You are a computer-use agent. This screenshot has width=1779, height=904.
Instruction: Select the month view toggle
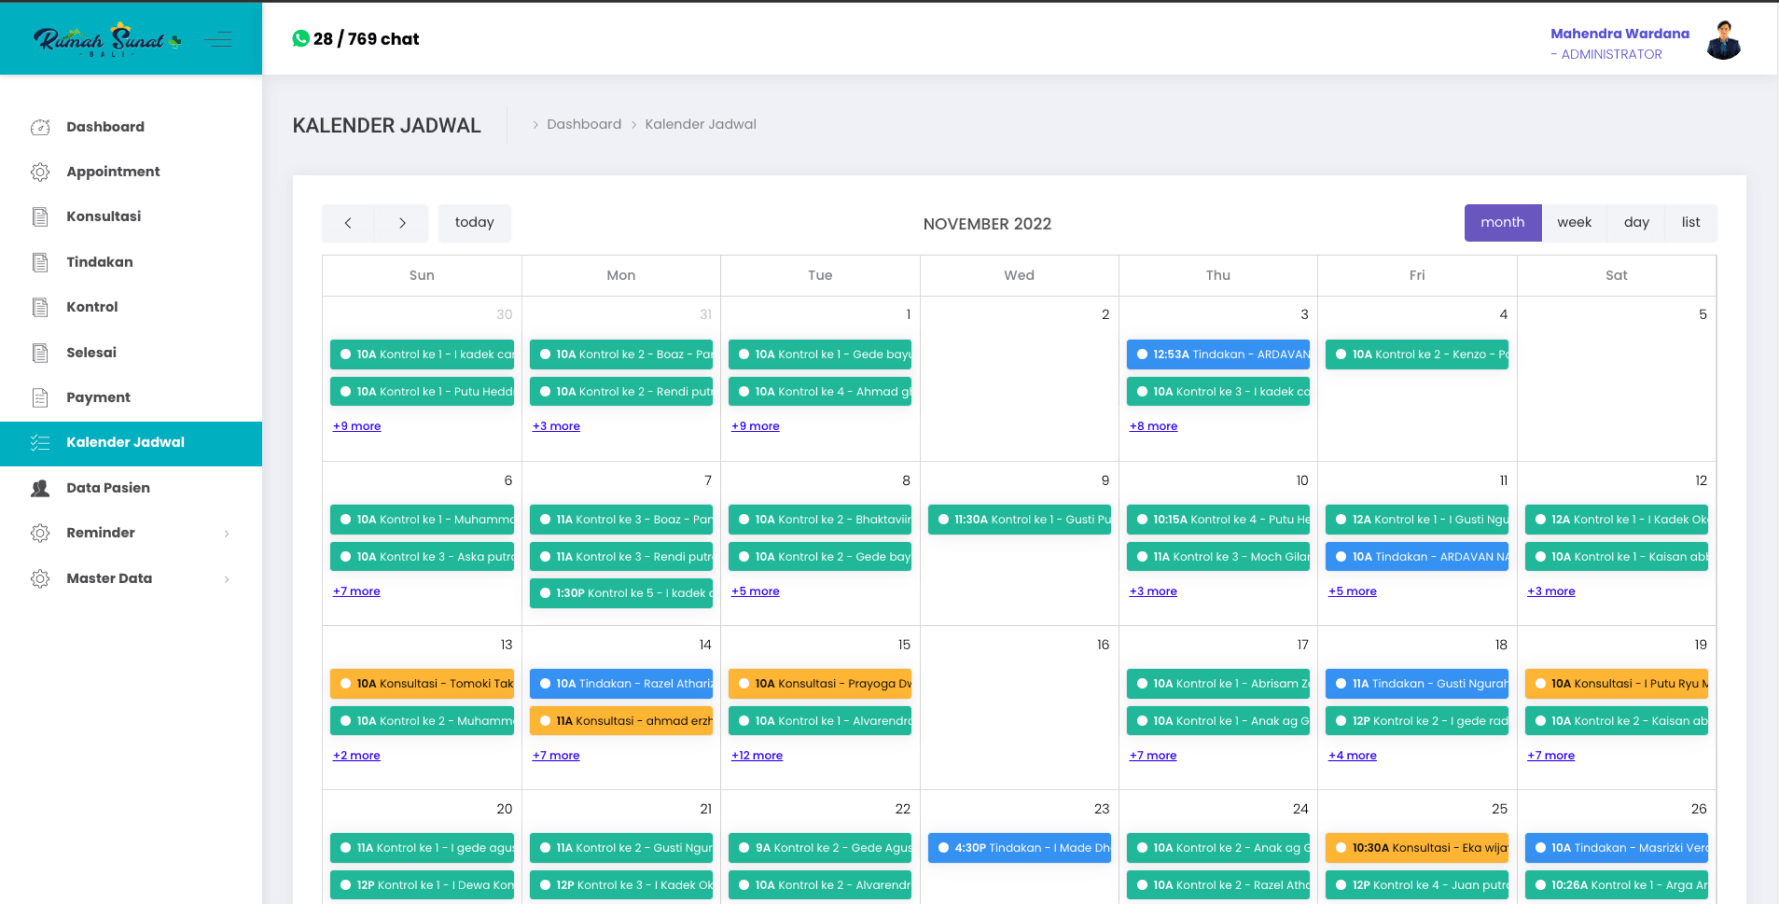coord(1502,223)
